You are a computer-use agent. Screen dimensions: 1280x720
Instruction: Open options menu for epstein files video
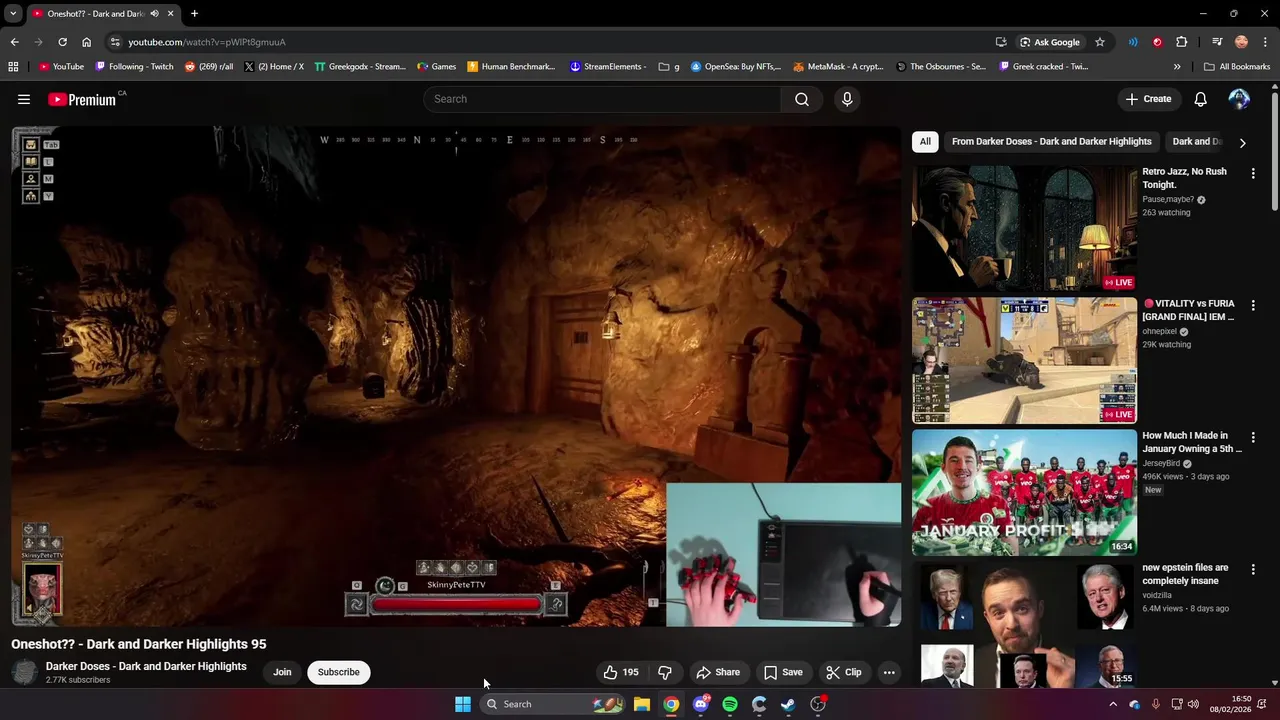[x=1253, y=569]
